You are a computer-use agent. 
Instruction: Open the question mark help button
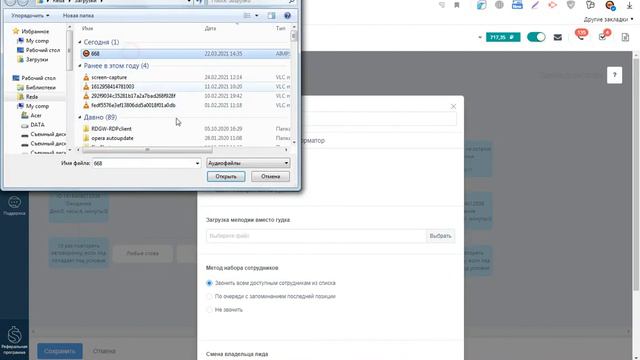point(615,75)
